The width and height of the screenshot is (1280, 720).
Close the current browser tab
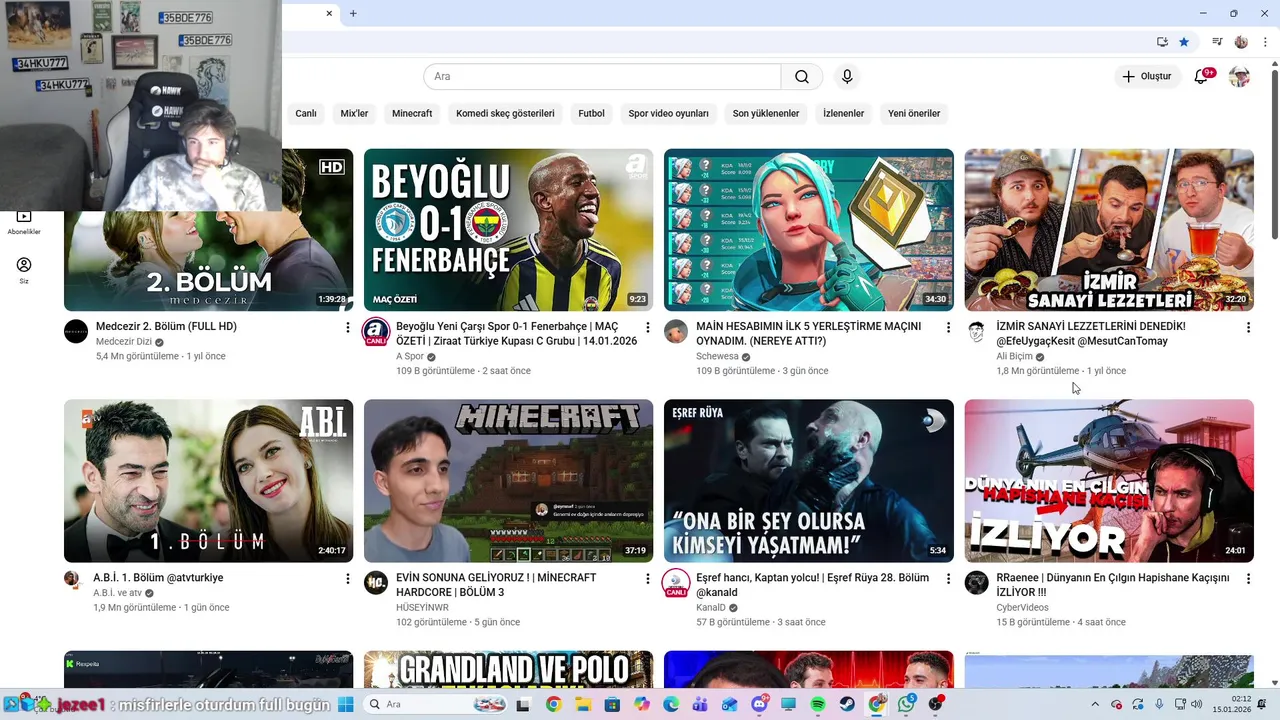pyautogui.click(x=329, y=13)
